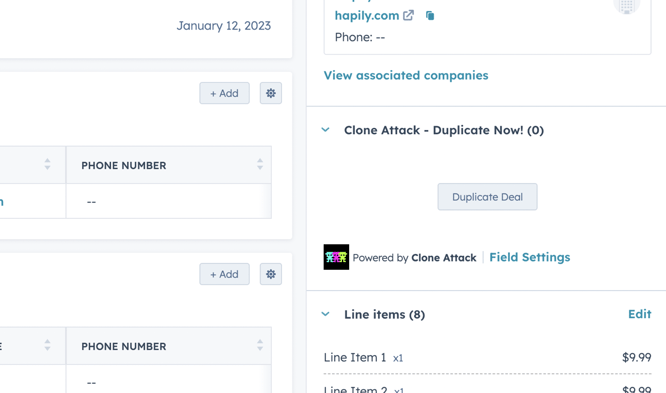Collapse Clone Attack - Duplicate Now! section
Viewport: 666px width, 393px height.
[x=325, y=130]
